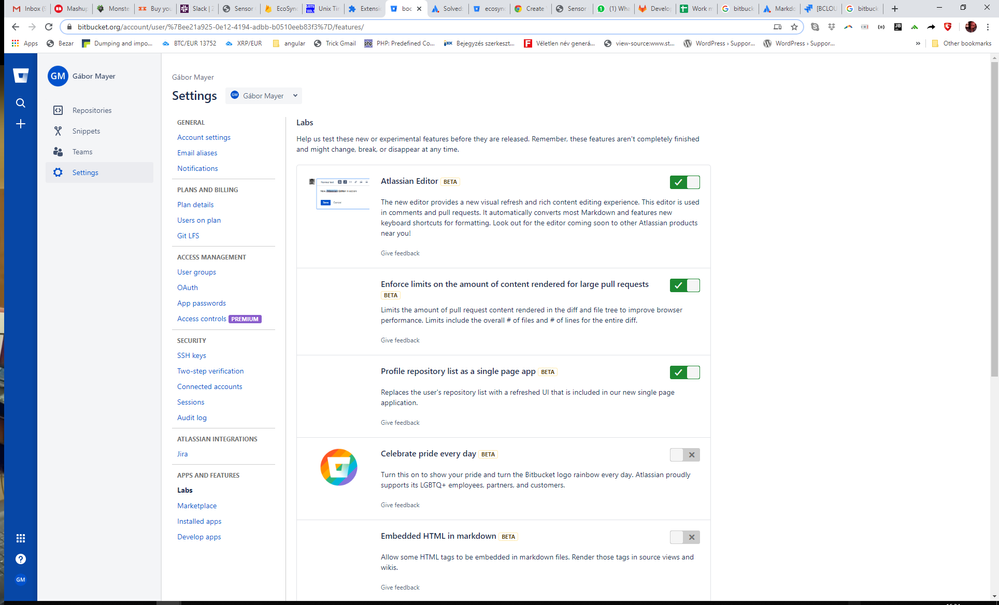Click the rainbow Bitbucket pride logo
The image size is (999, 605).
click(x=338, y=467)
